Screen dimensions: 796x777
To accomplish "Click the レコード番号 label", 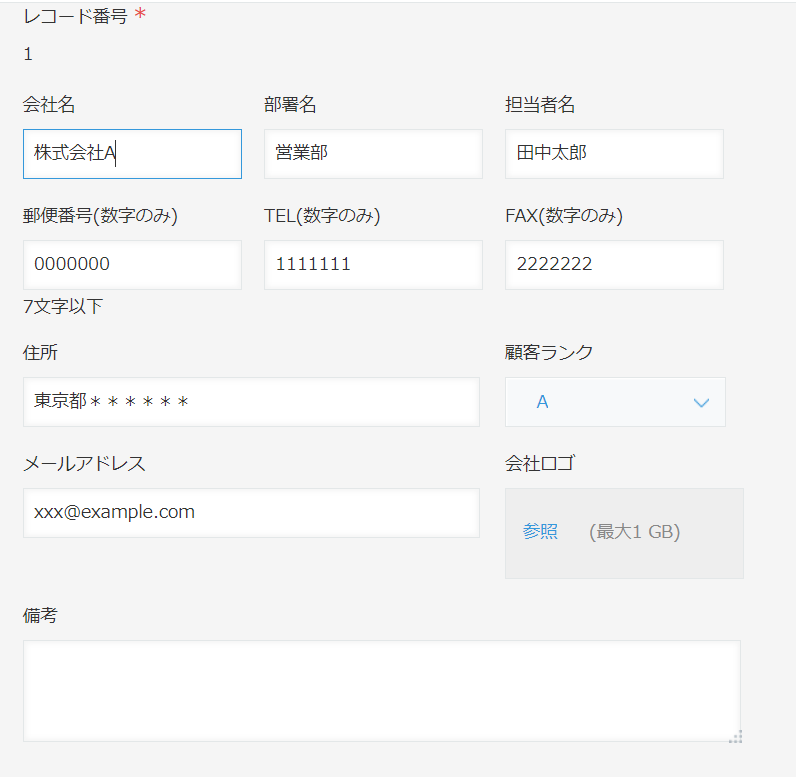I will coord(75,16).
